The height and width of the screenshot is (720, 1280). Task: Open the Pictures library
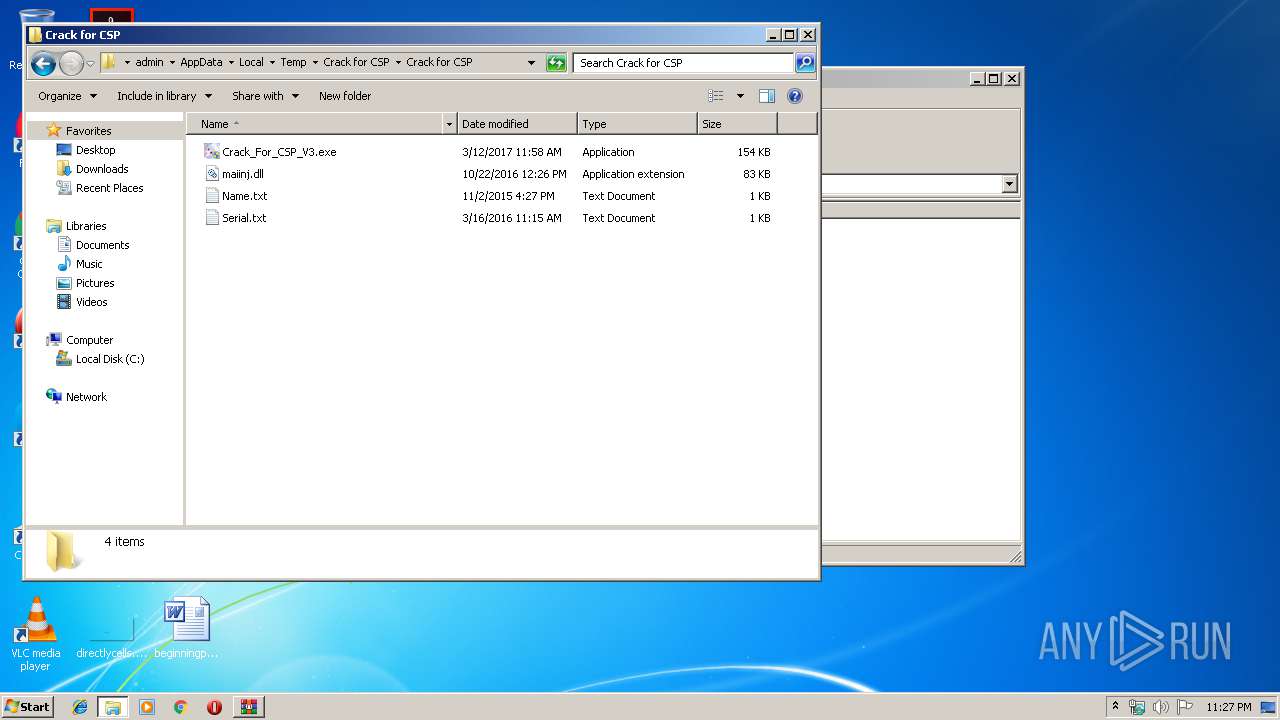click(x=95, y=283)
